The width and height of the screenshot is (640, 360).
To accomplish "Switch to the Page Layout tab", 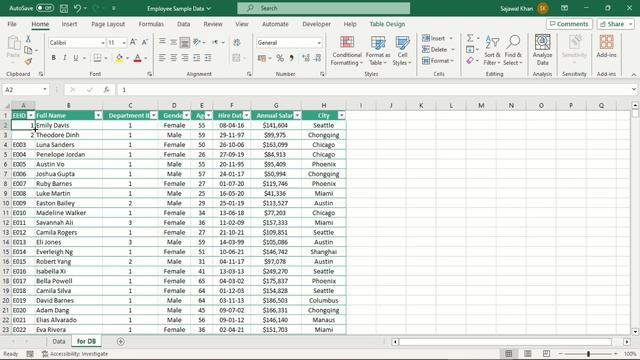I will pyautogui.click(x=108, y=24).
